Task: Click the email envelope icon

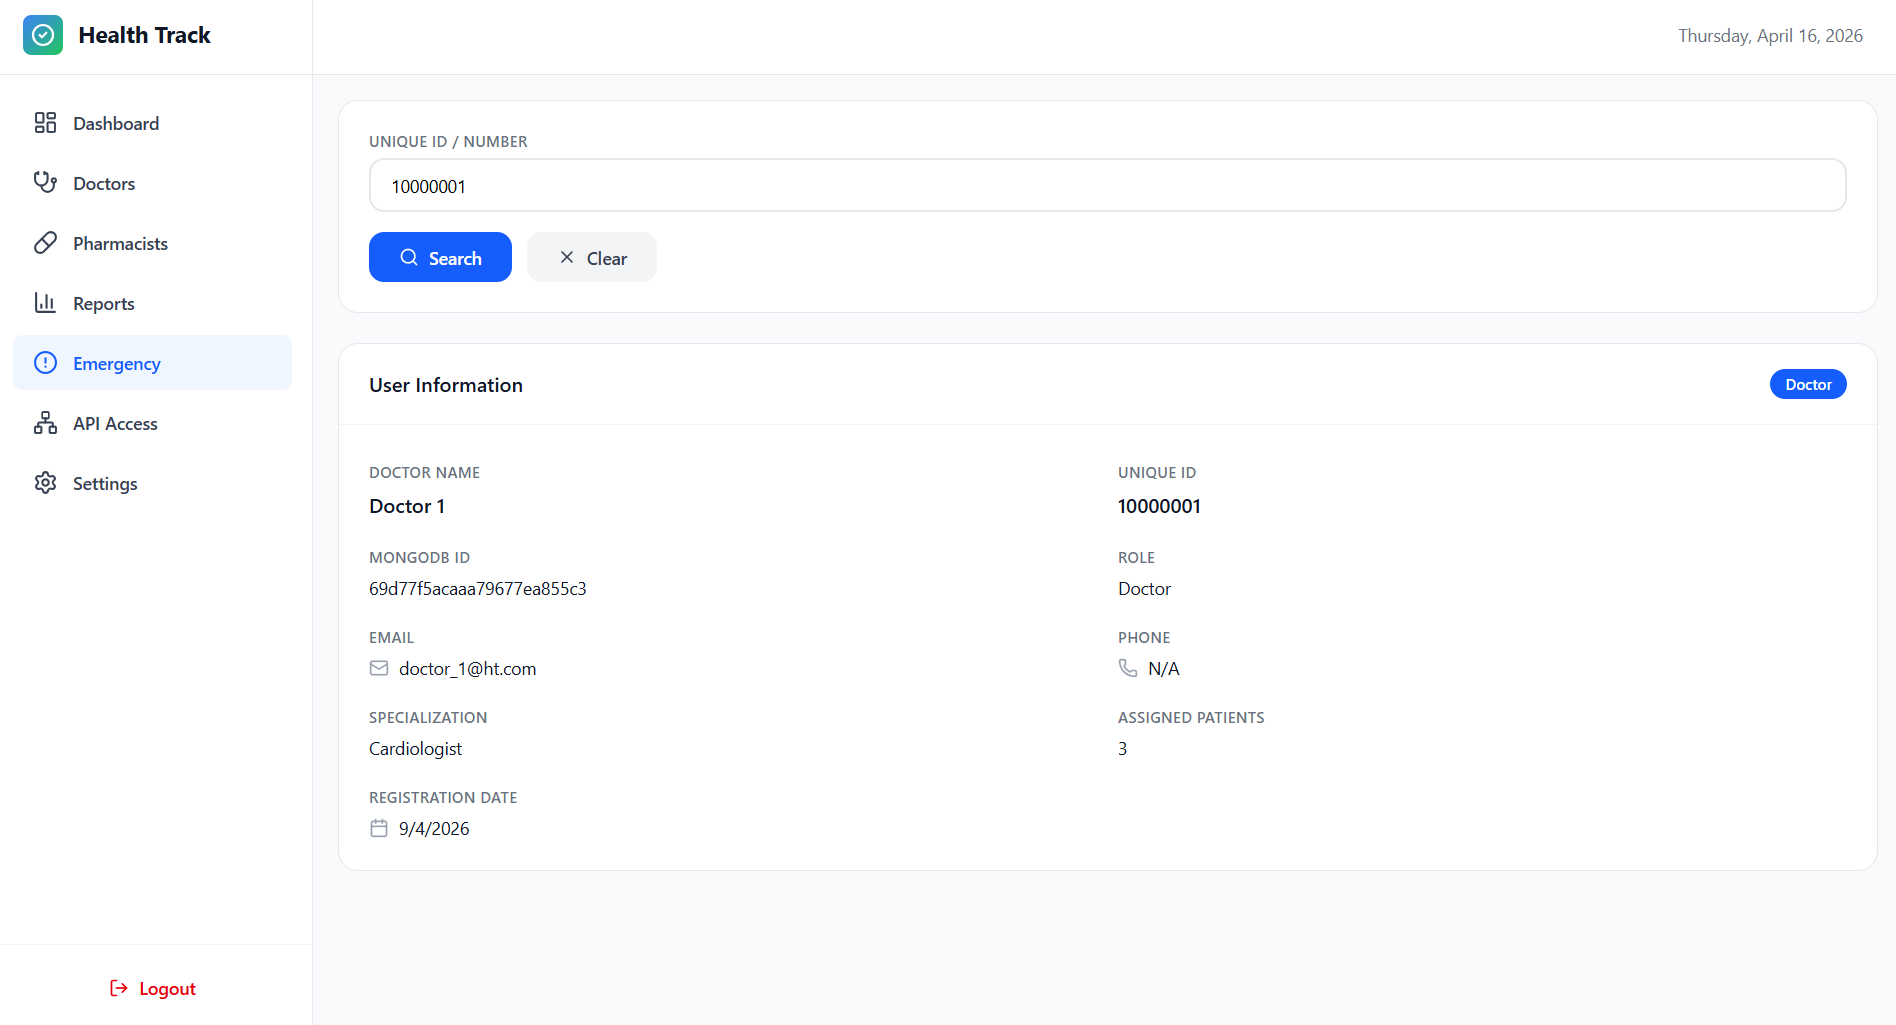Action: coord(379,668)
